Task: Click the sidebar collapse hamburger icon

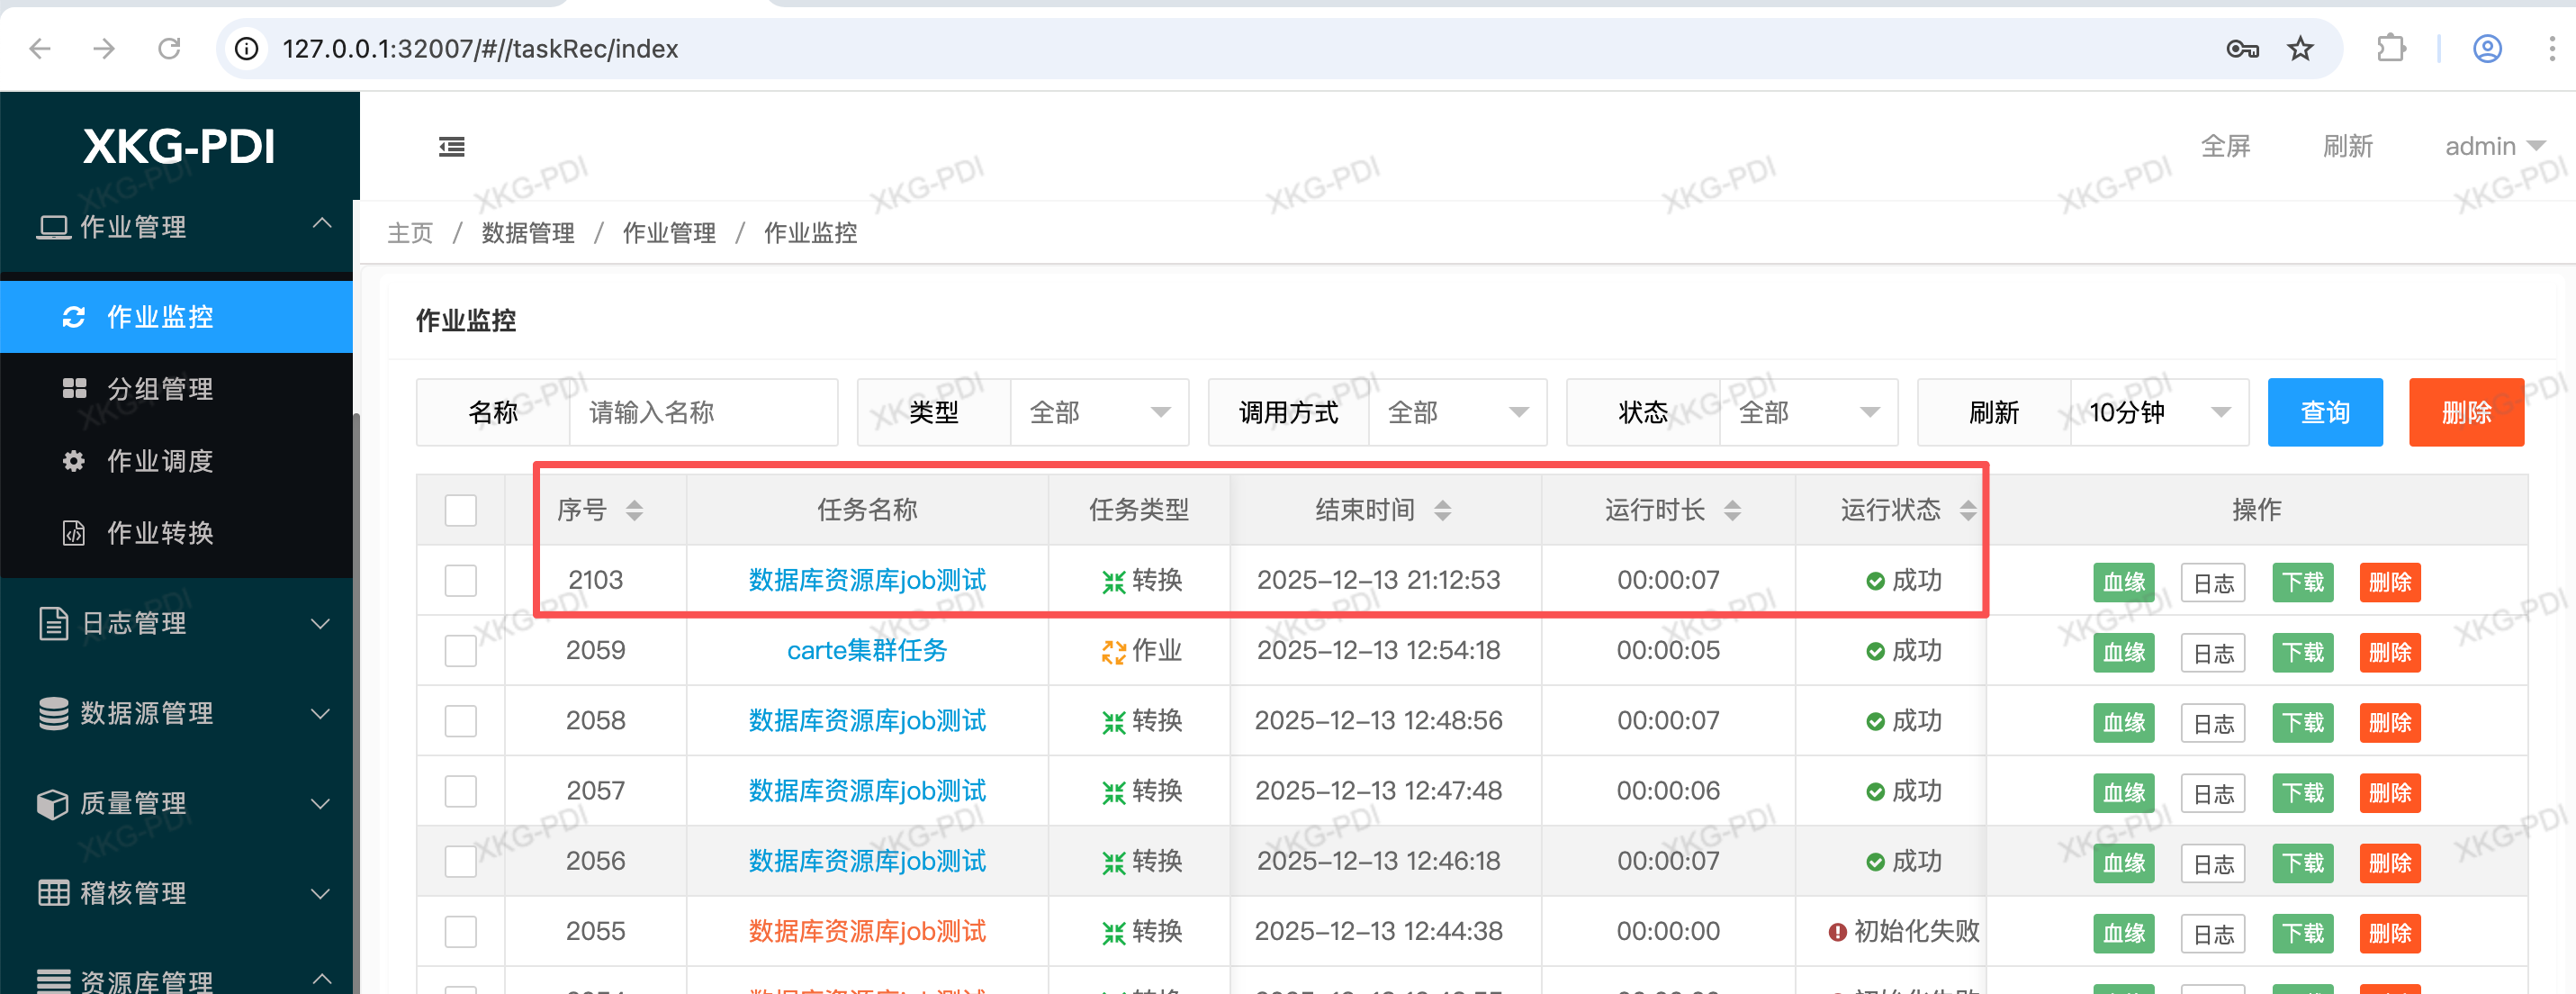Action: 451,147
